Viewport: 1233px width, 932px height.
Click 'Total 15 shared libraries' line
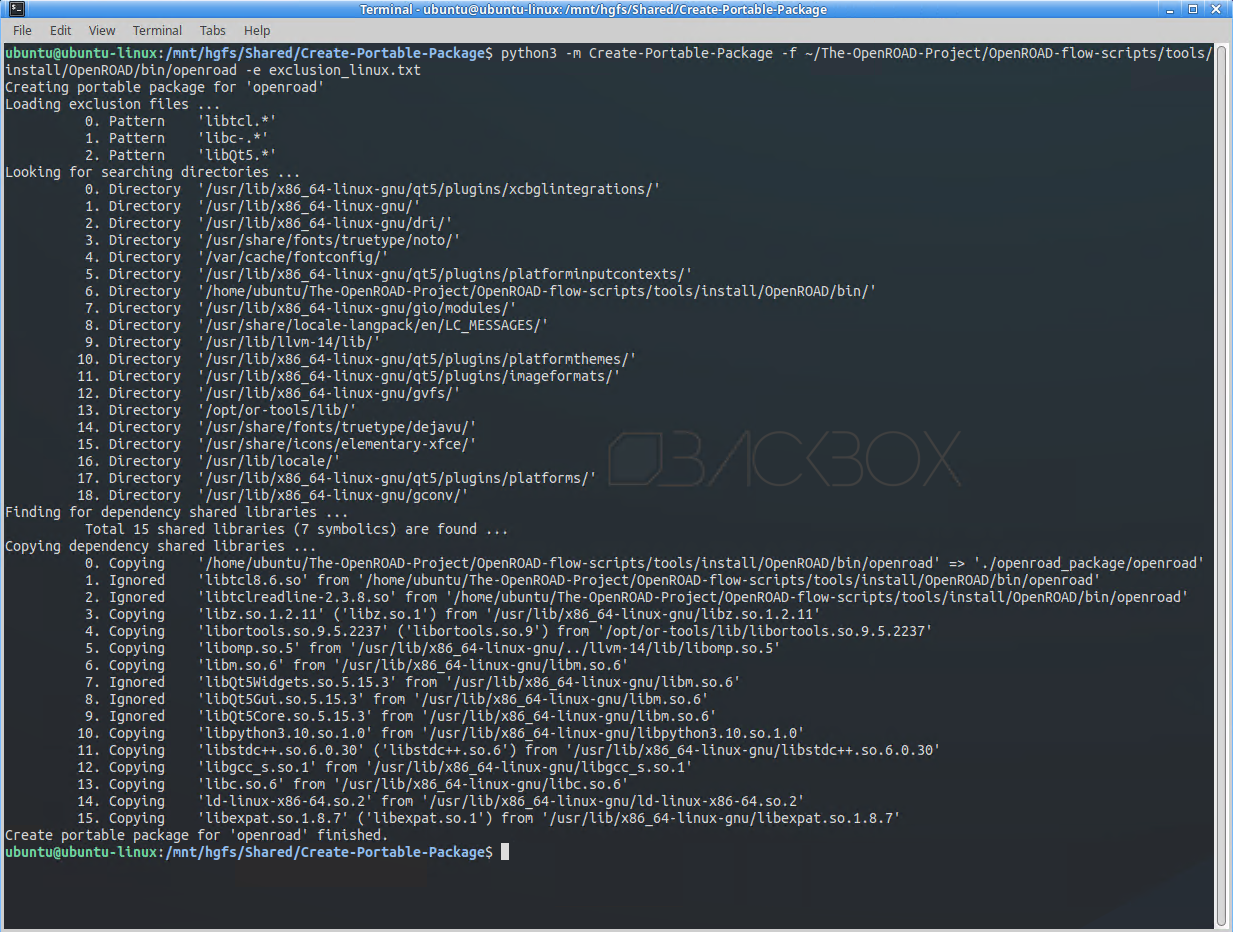click(297, 529)
